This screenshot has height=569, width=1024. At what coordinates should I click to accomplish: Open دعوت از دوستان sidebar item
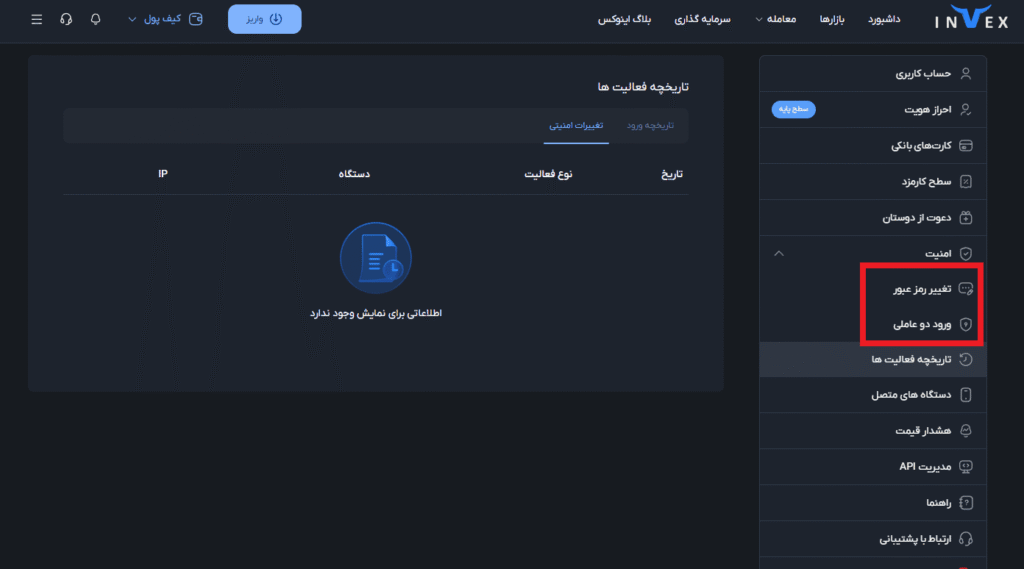pos(872,217)
